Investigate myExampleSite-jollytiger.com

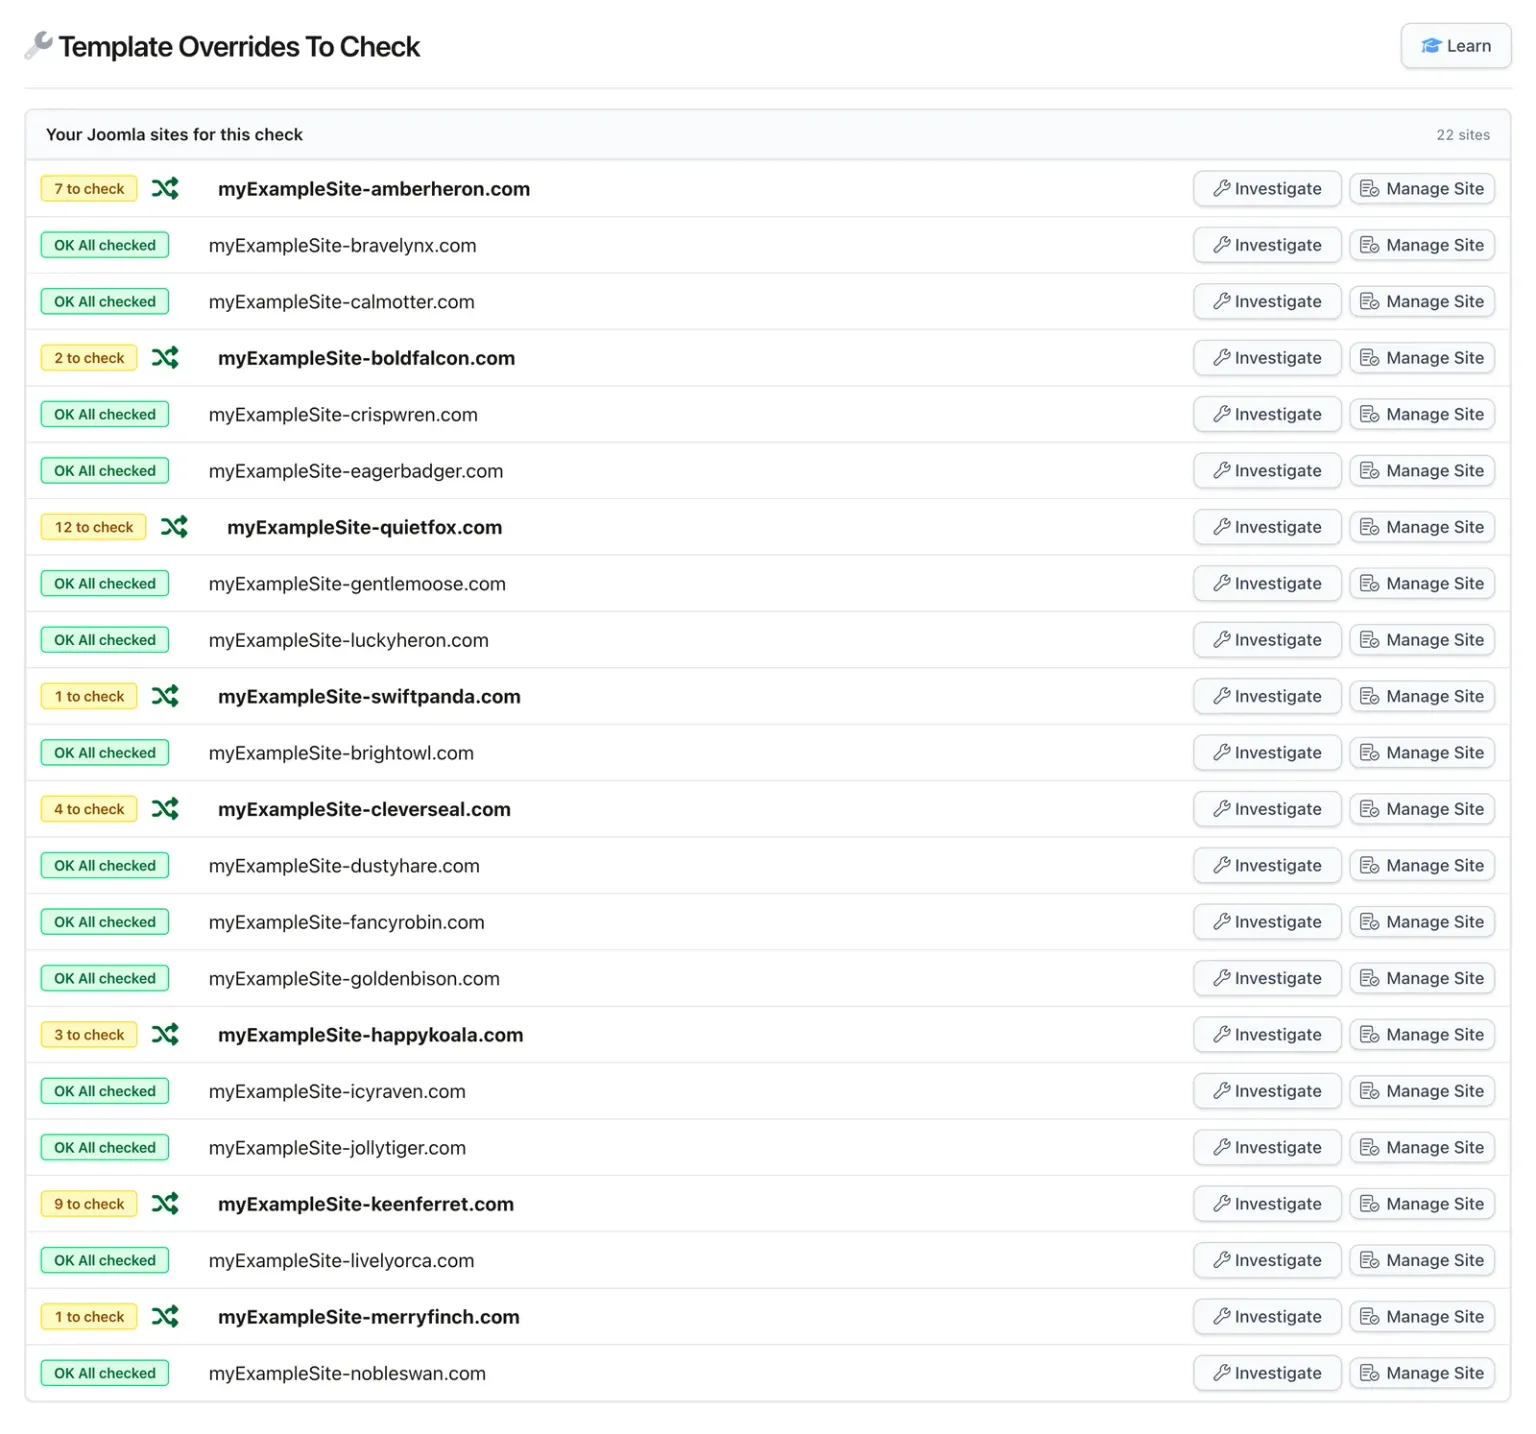tap(1267, 1147)
